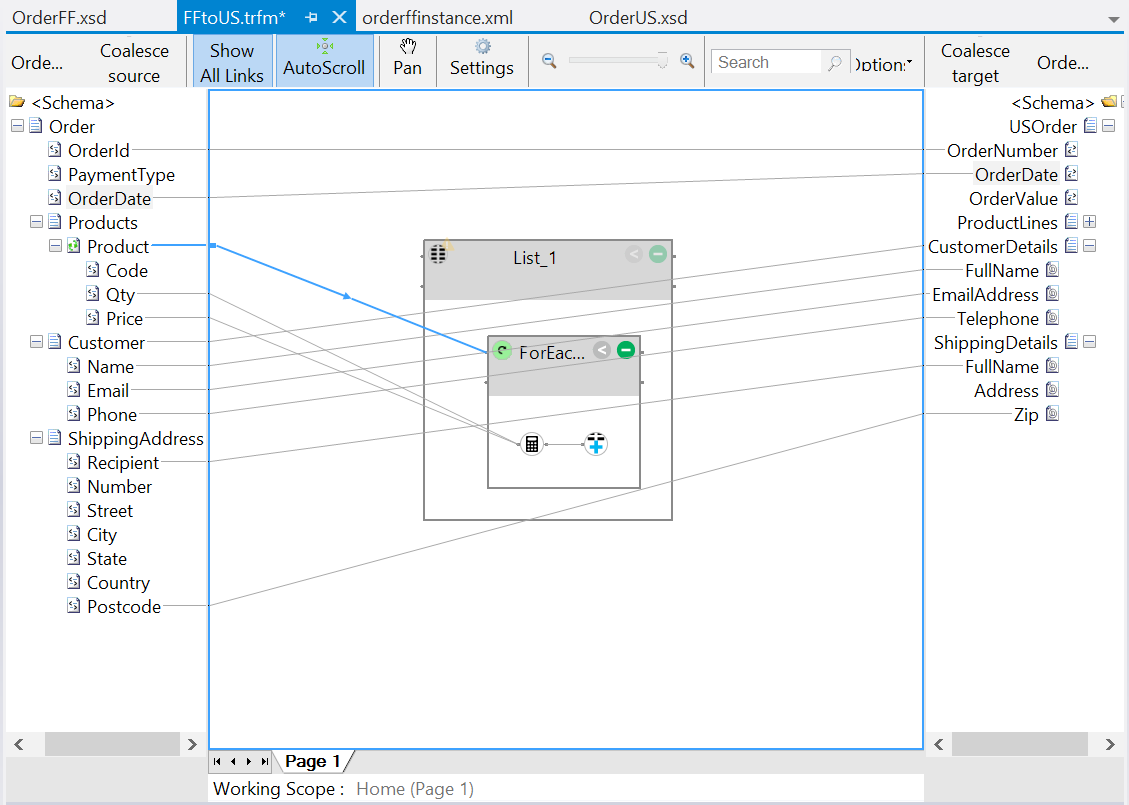Select the orderffinstance.xml tab
1129x805 pixels.
[436, 17]
